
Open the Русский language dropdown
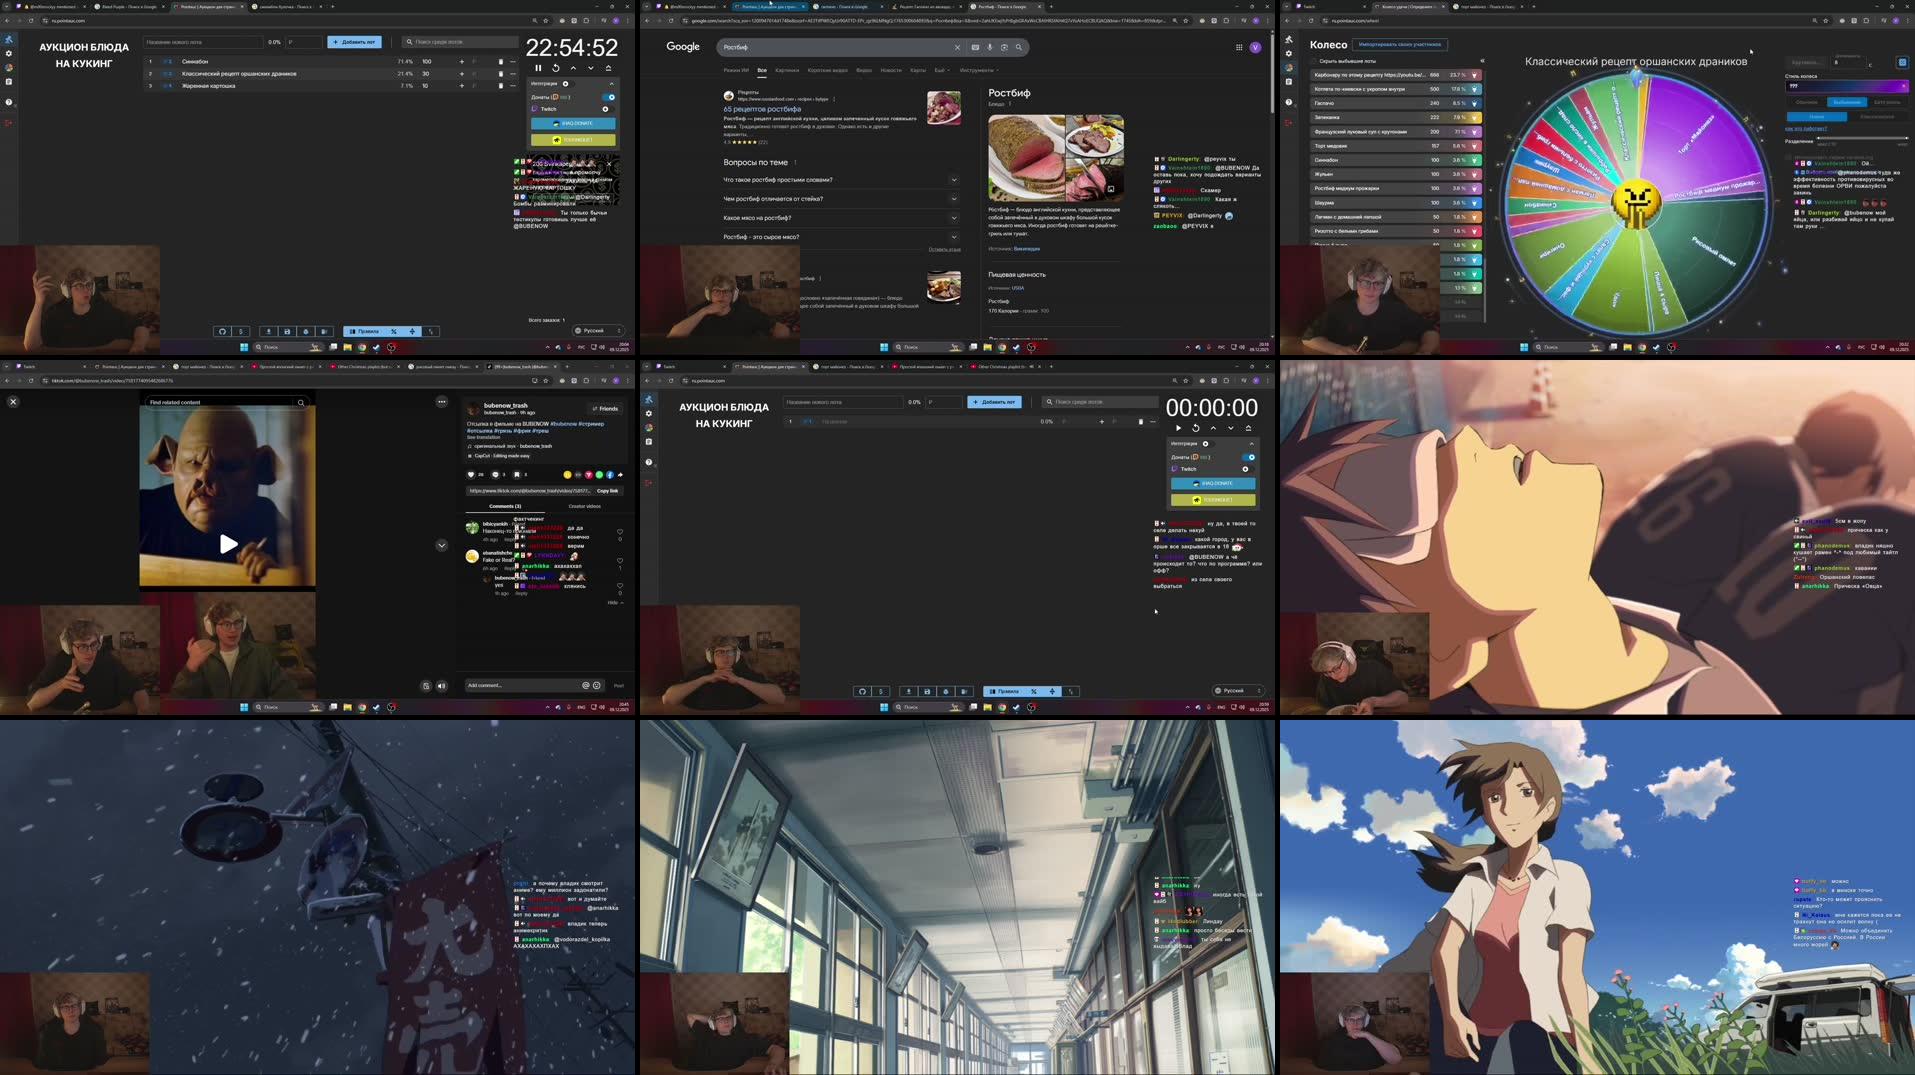600,330
